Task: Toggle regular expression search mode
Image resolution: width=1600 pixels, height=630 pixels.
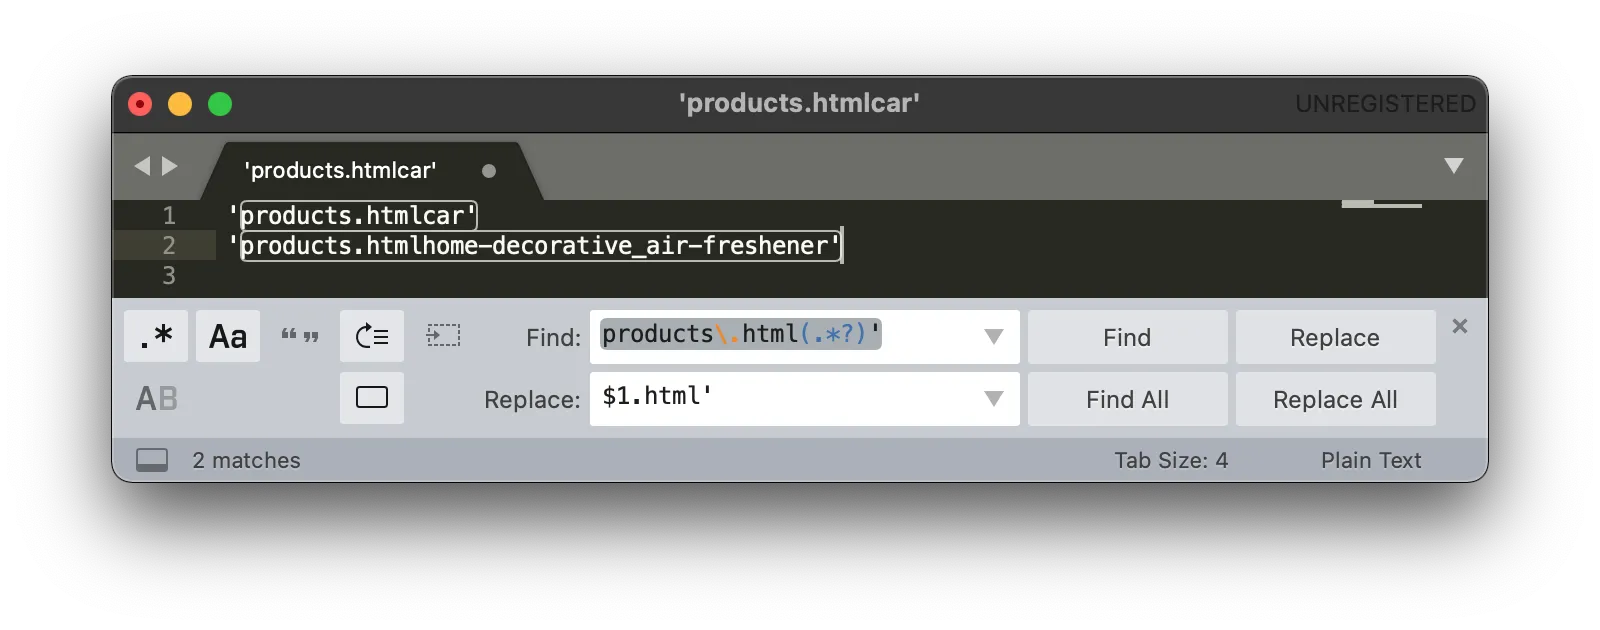Action: (156, 337)
